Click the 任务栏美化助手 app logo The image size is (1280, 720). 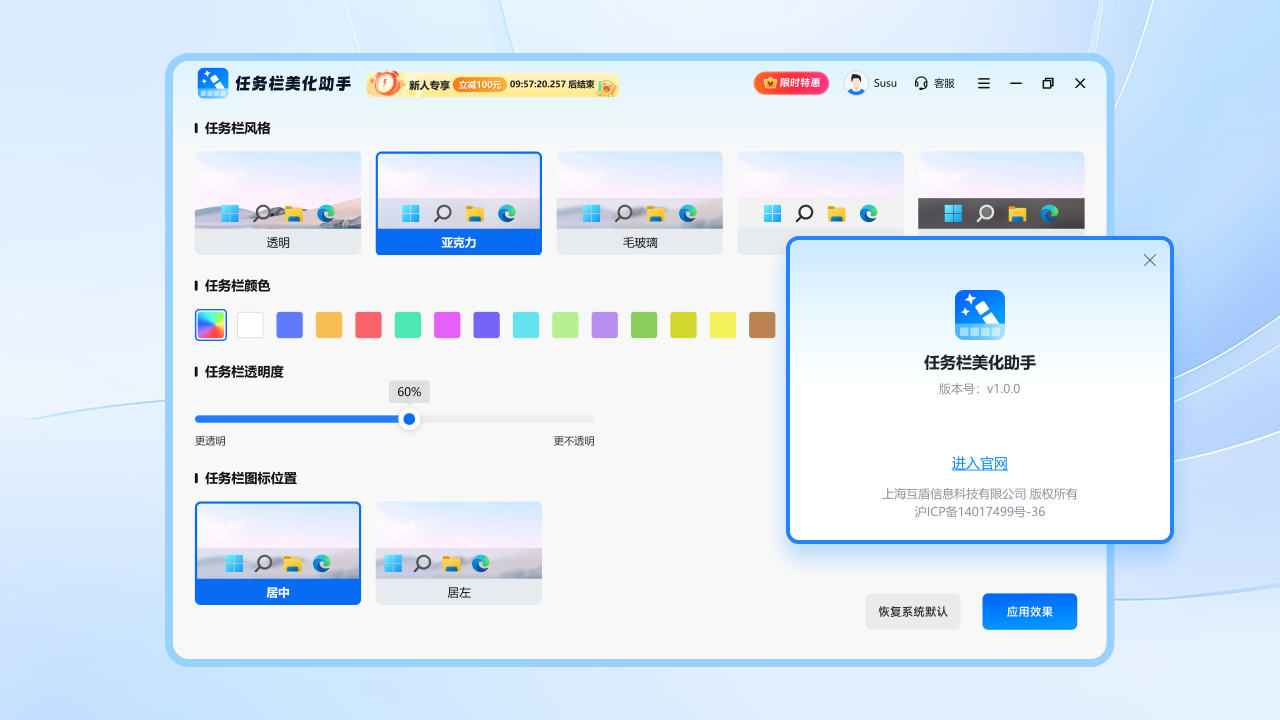(x=213, y=83)
